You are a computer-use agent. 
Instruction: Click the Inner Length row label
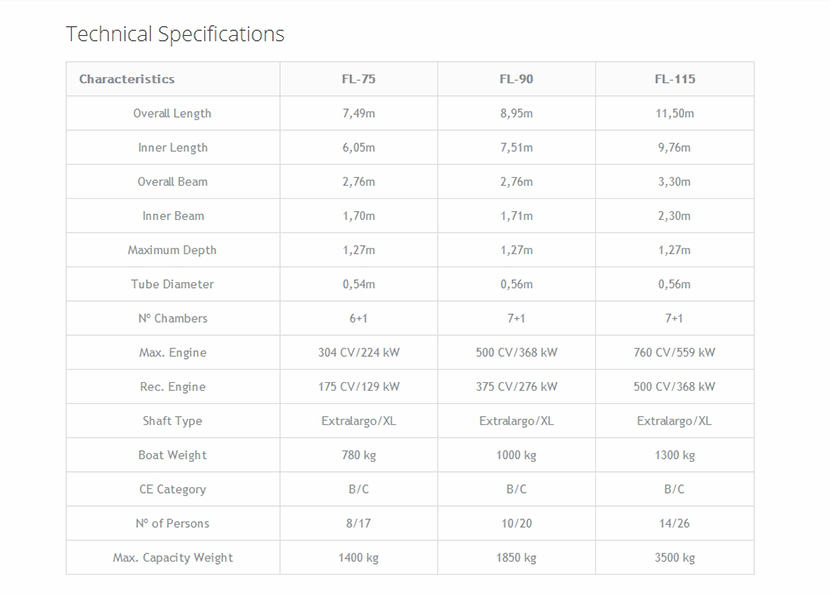pyautogui.click(x=172, y=148)
